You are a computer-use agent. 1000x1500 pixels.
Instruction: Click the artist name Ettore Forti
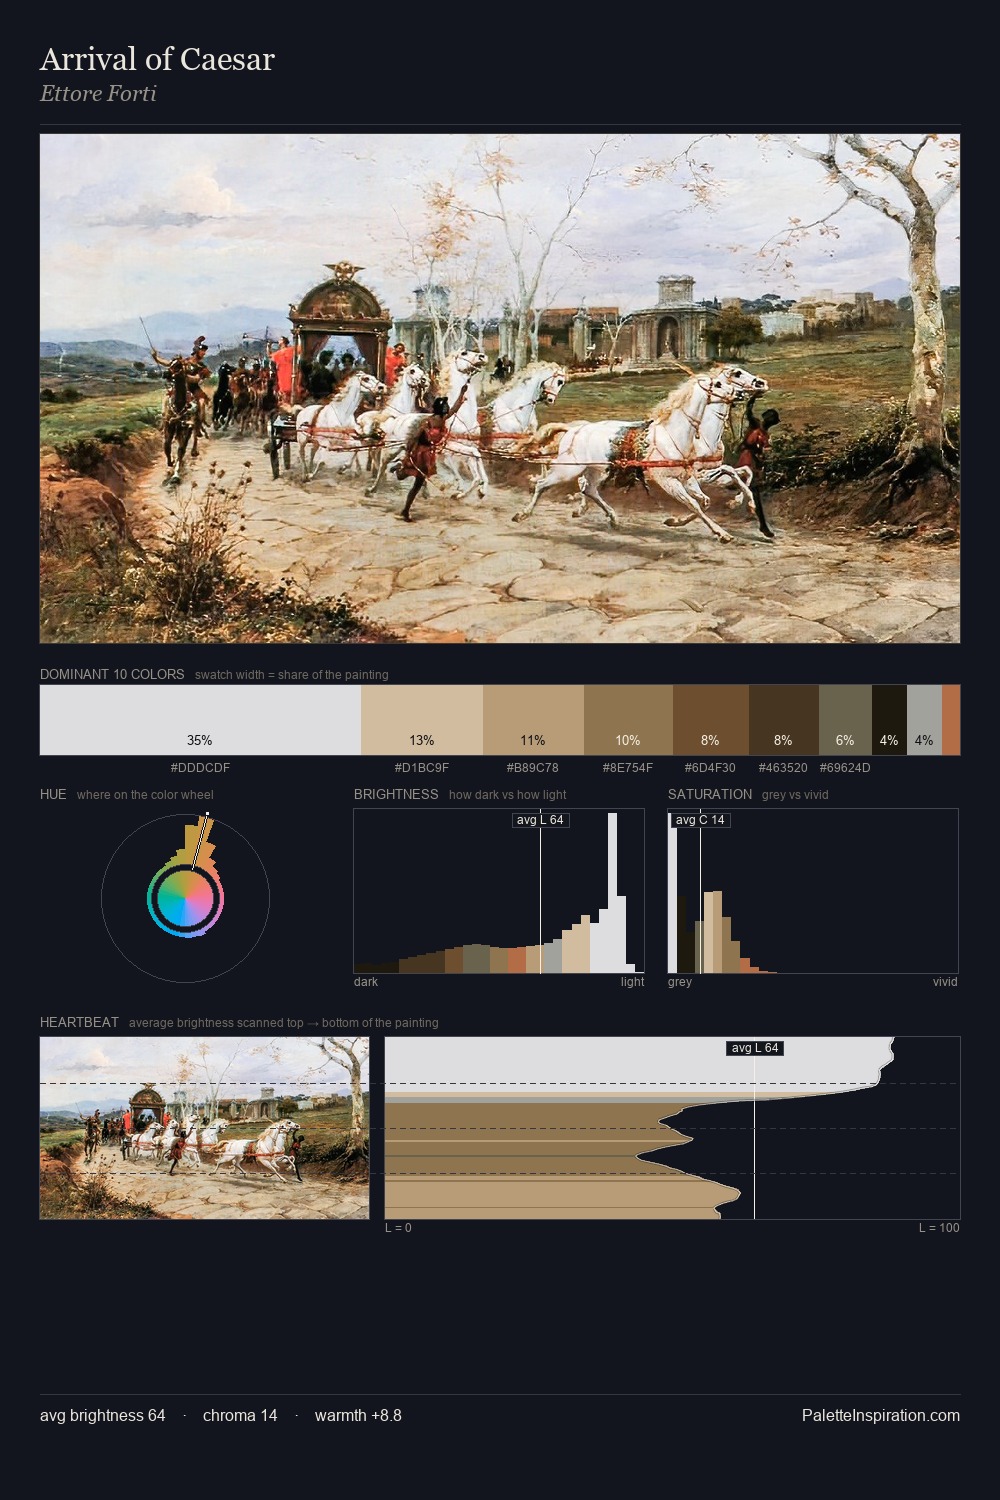98,94
